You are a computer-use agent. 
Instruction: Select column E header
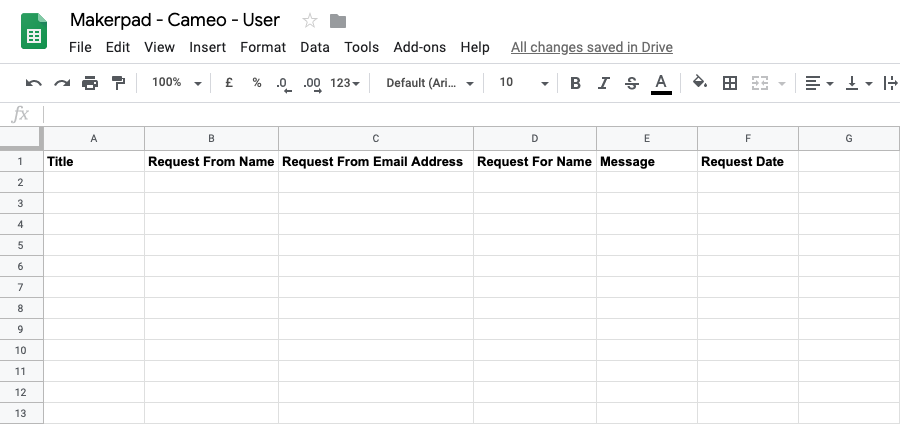647,139
